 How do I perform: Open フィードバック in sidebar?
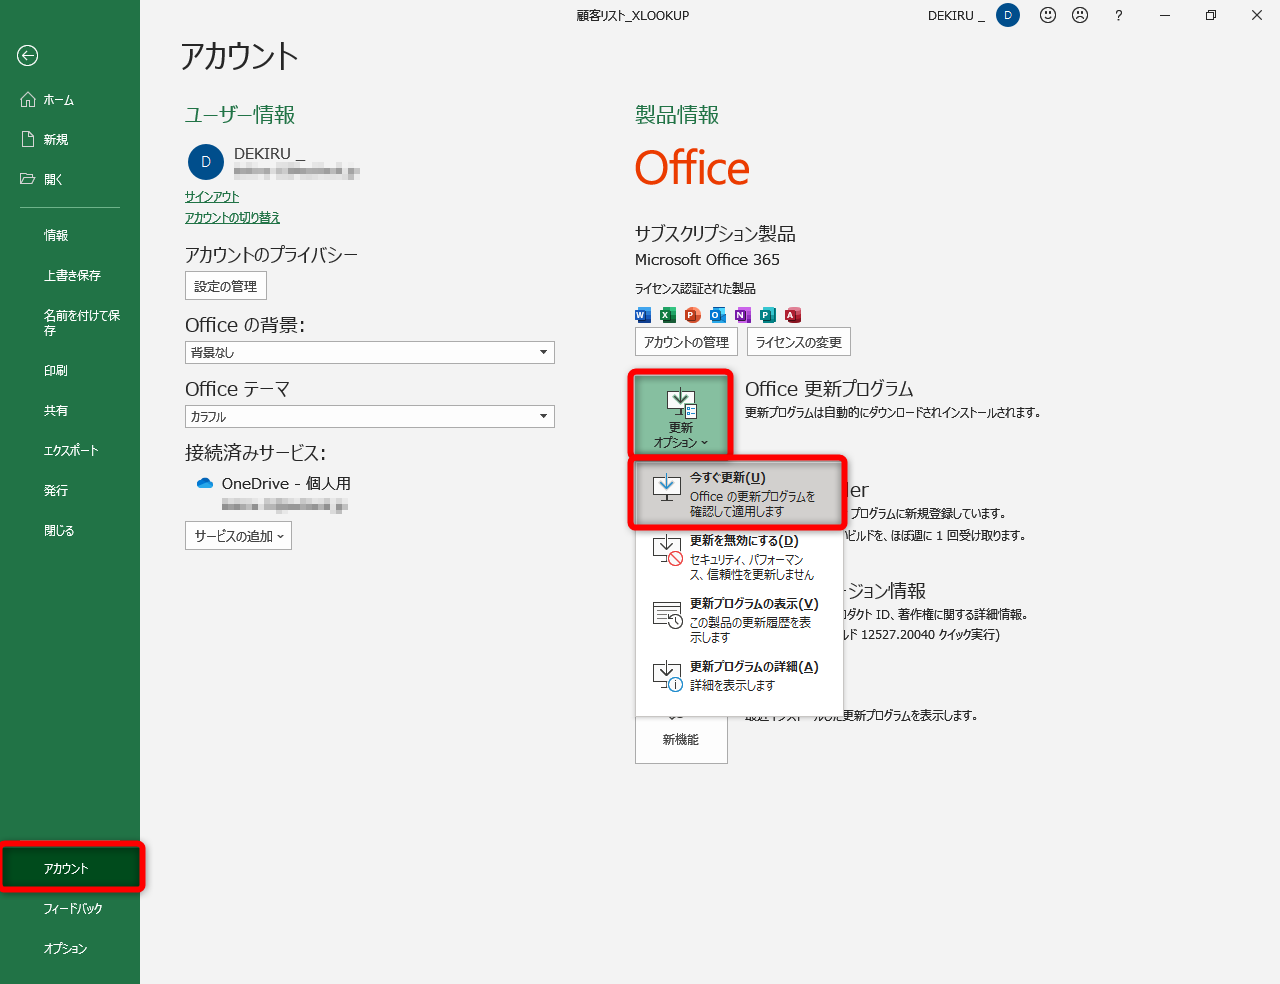(x=70, y=908)
